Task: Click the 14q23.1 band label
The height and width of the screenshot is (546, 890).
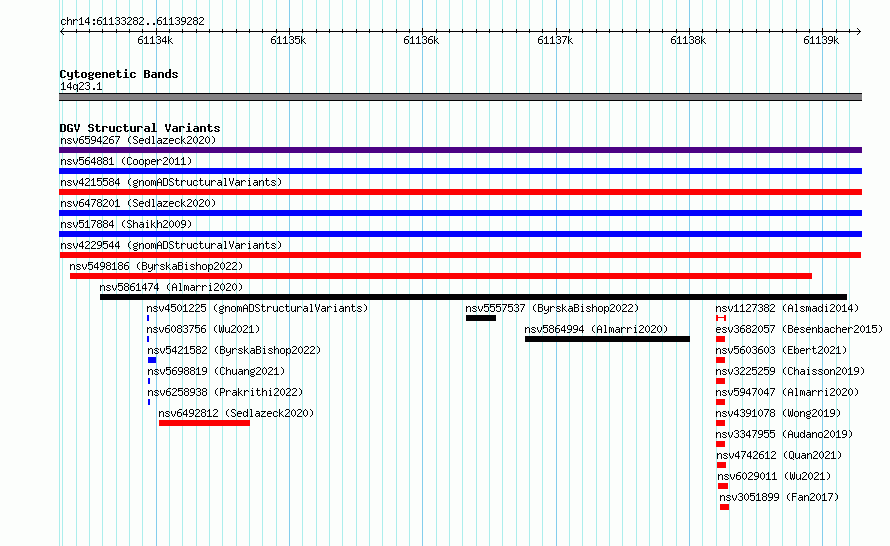Action: (x=81, y=86)
